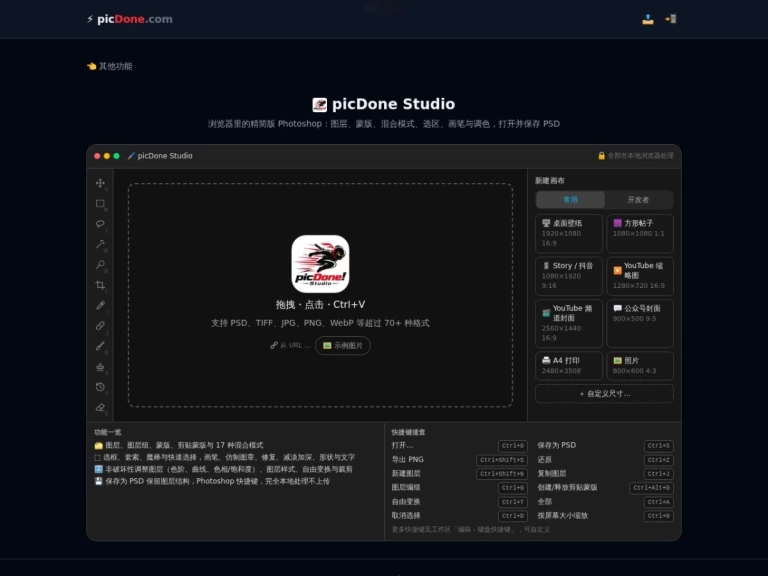The width and height of the screenshot is (768, 576).
Task: Select the Healing bandage tool
Action: tap(100, 326)
